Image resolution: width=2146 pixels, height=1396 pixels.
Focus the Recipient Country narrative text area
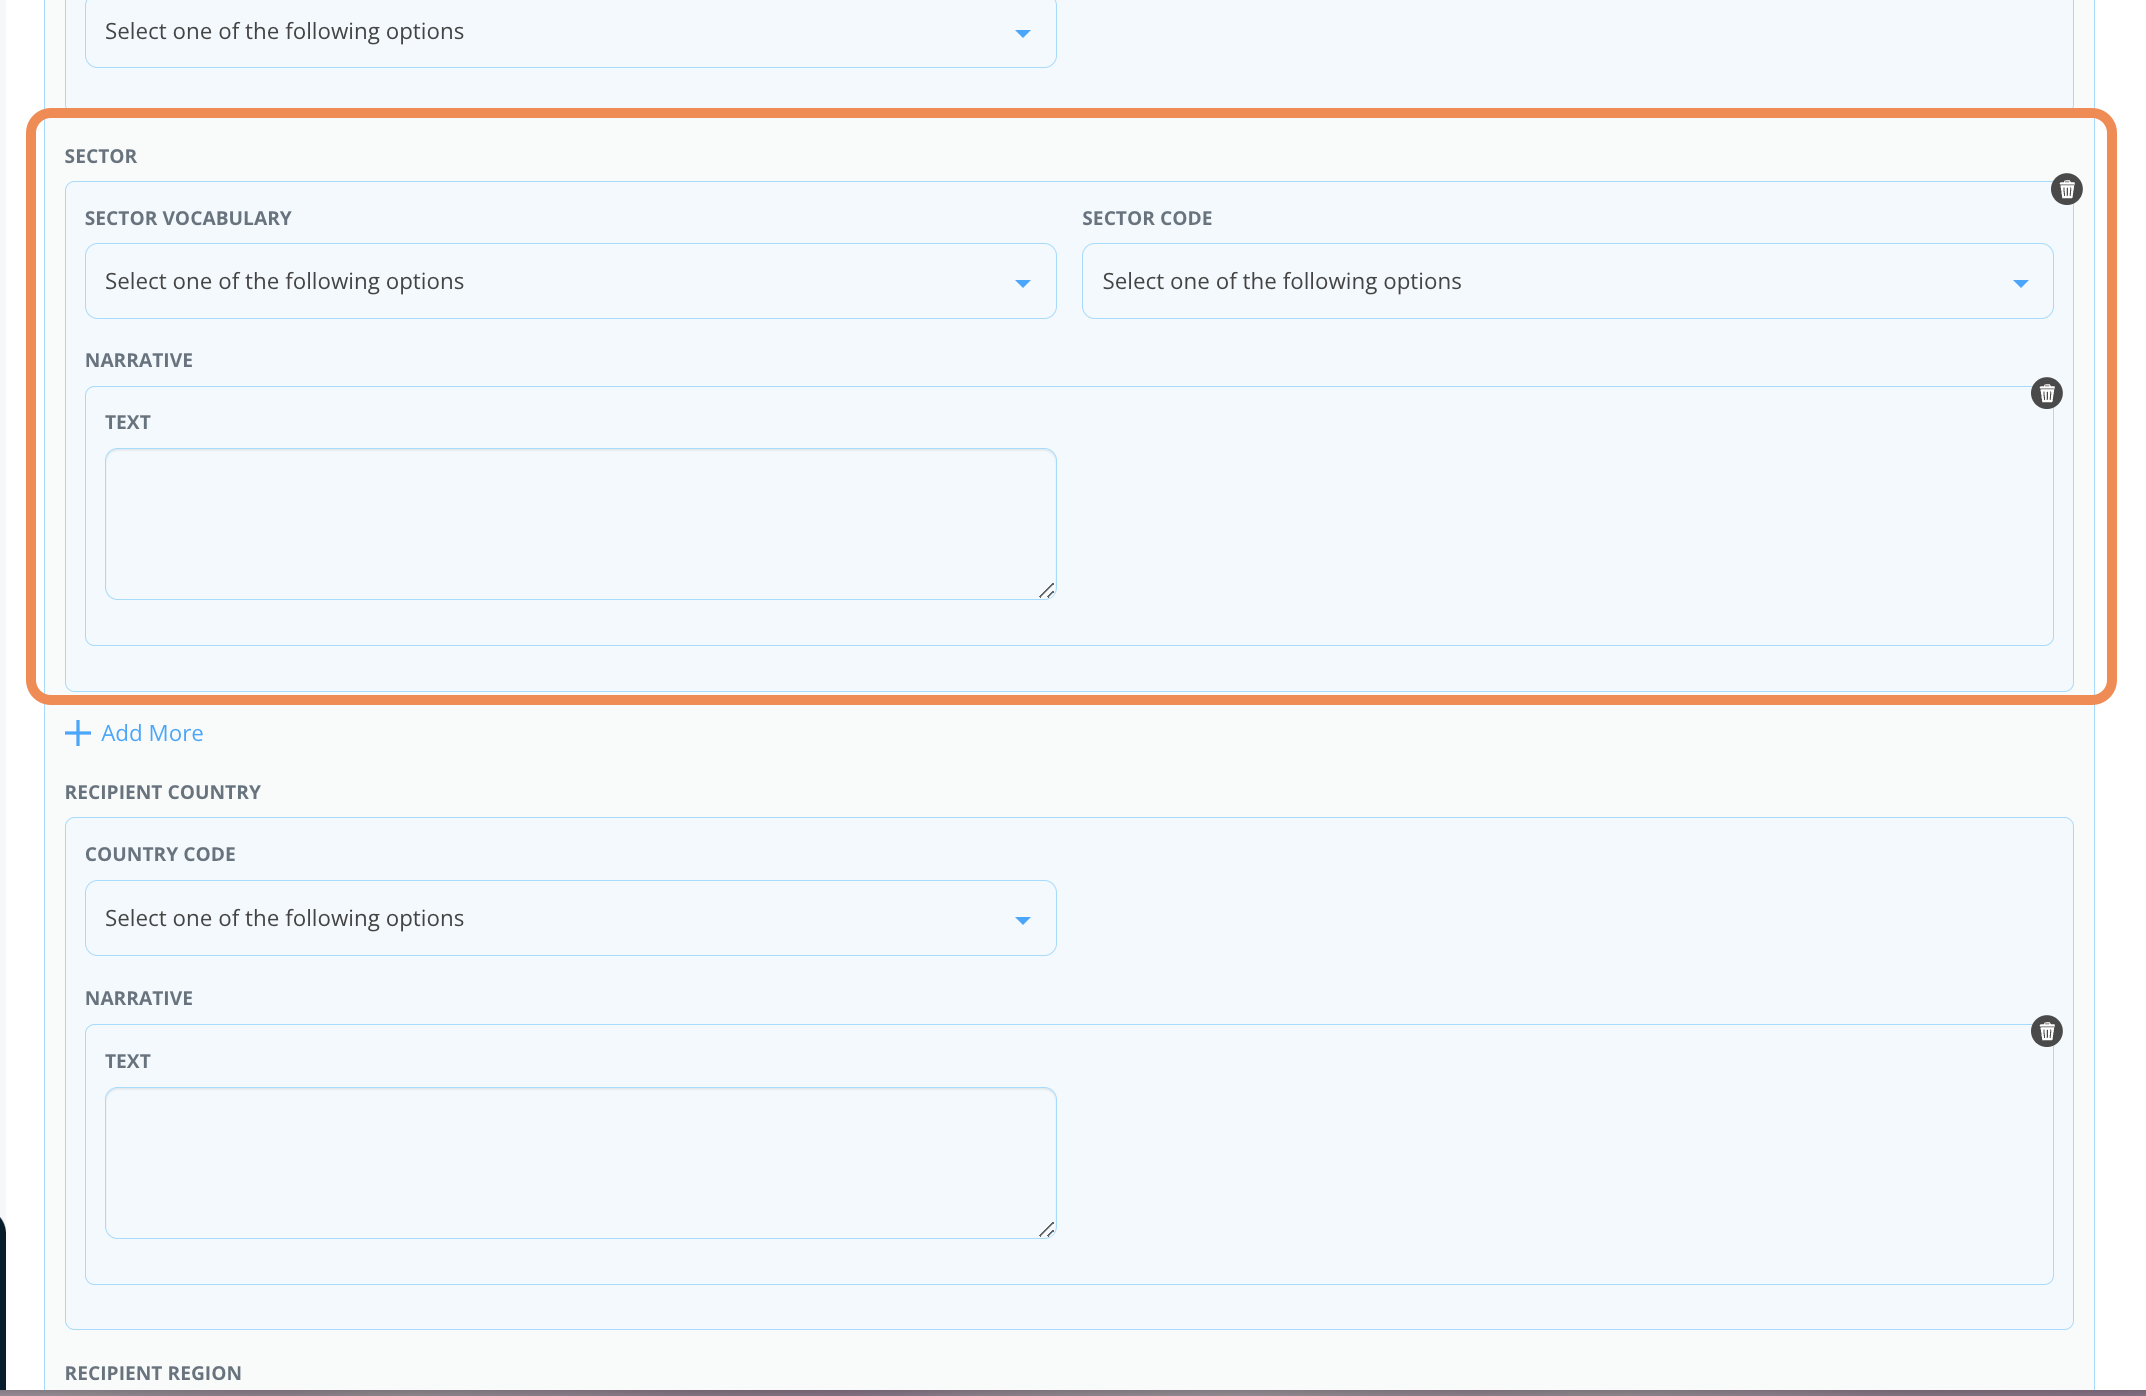pos(580,1163)
